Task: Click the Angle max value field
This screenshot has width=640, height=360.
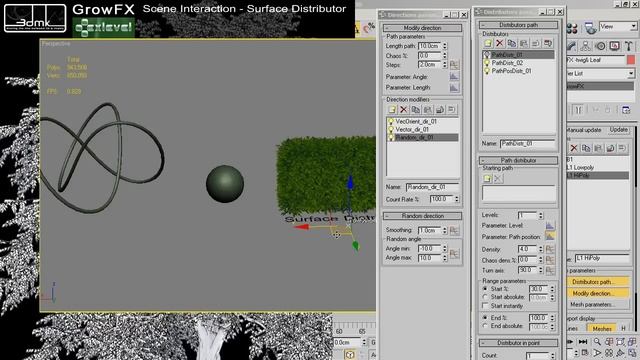Action: tap(429, 258)
